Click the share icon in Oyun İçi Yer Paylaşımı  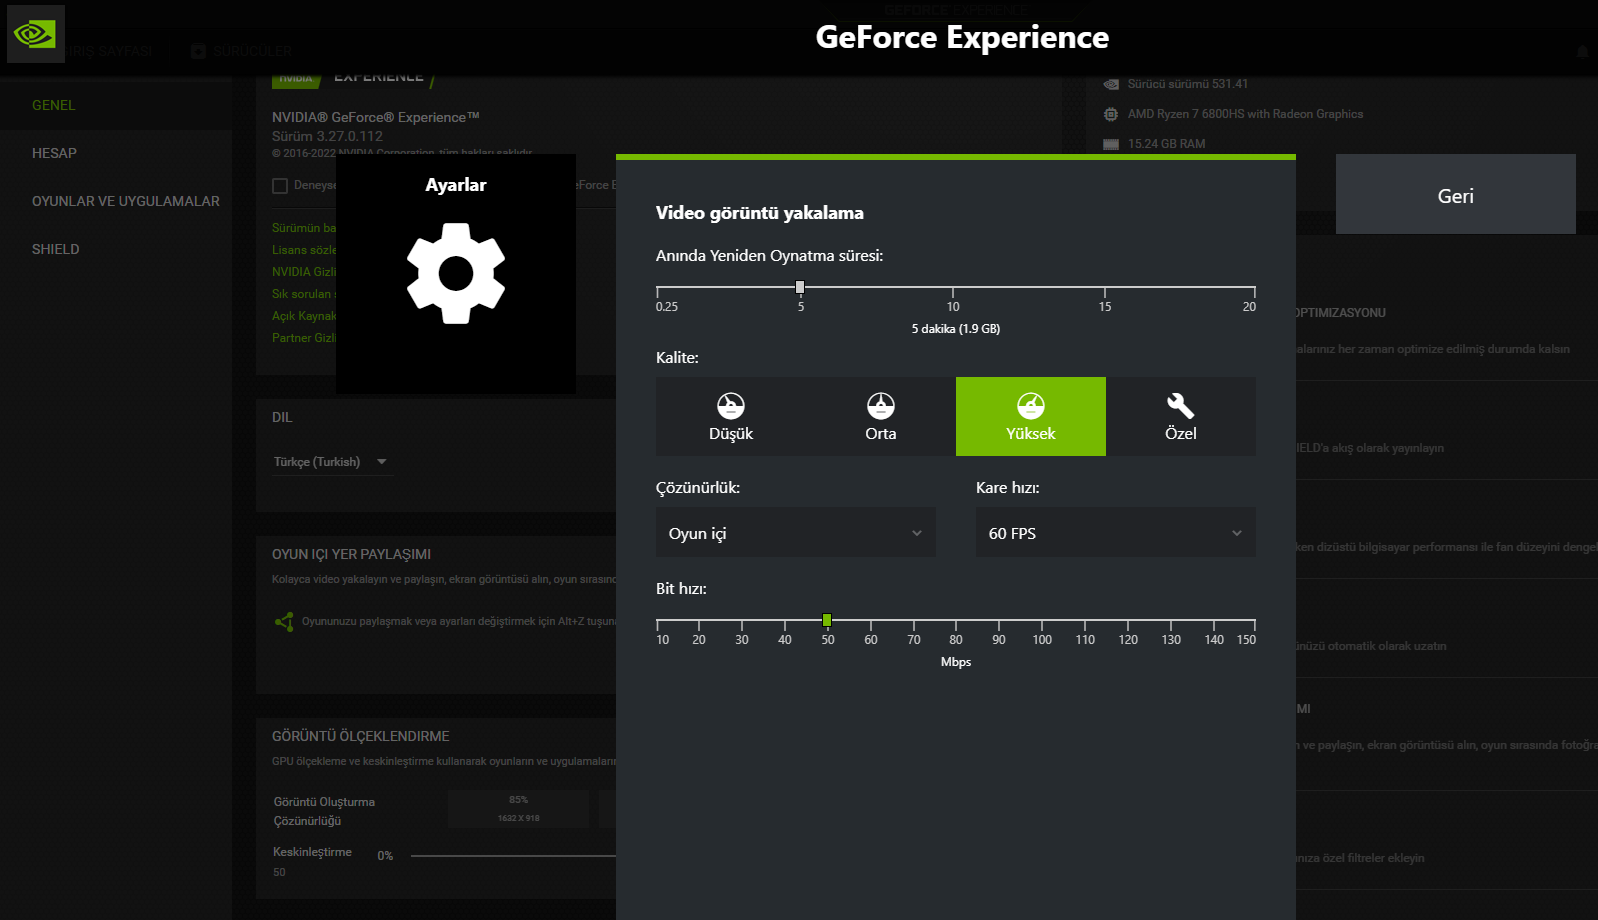point(284,622)
